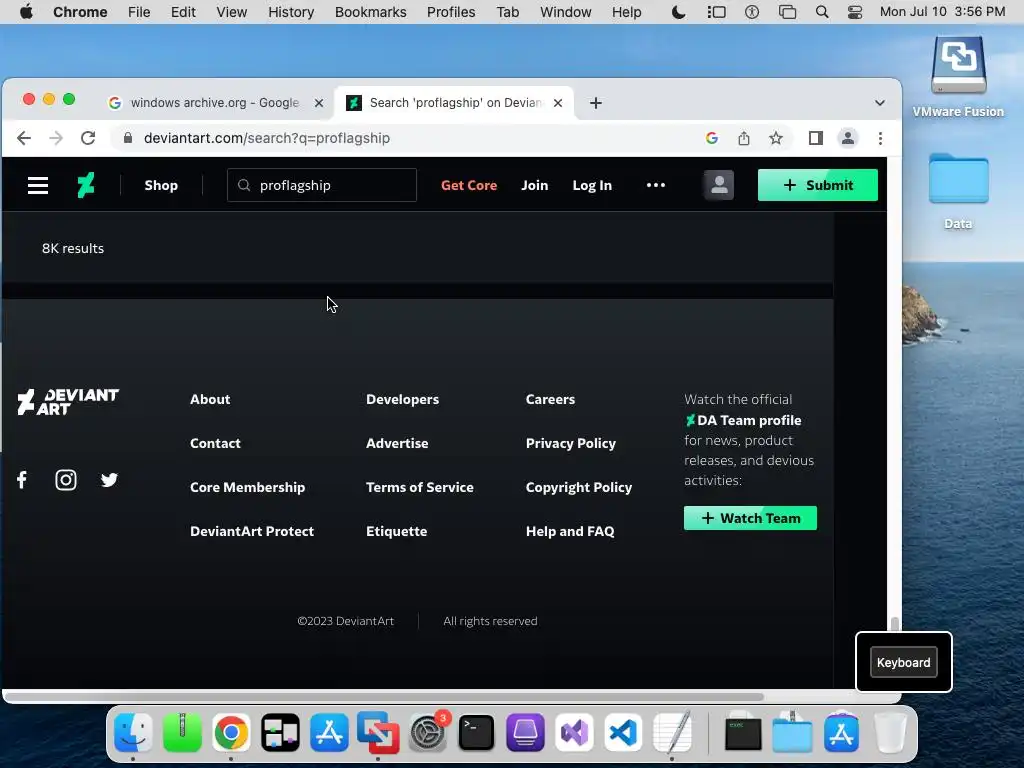View site info via the lock icon
The height and width of the screenshot is (768, 1024).
tap(128, 138)
